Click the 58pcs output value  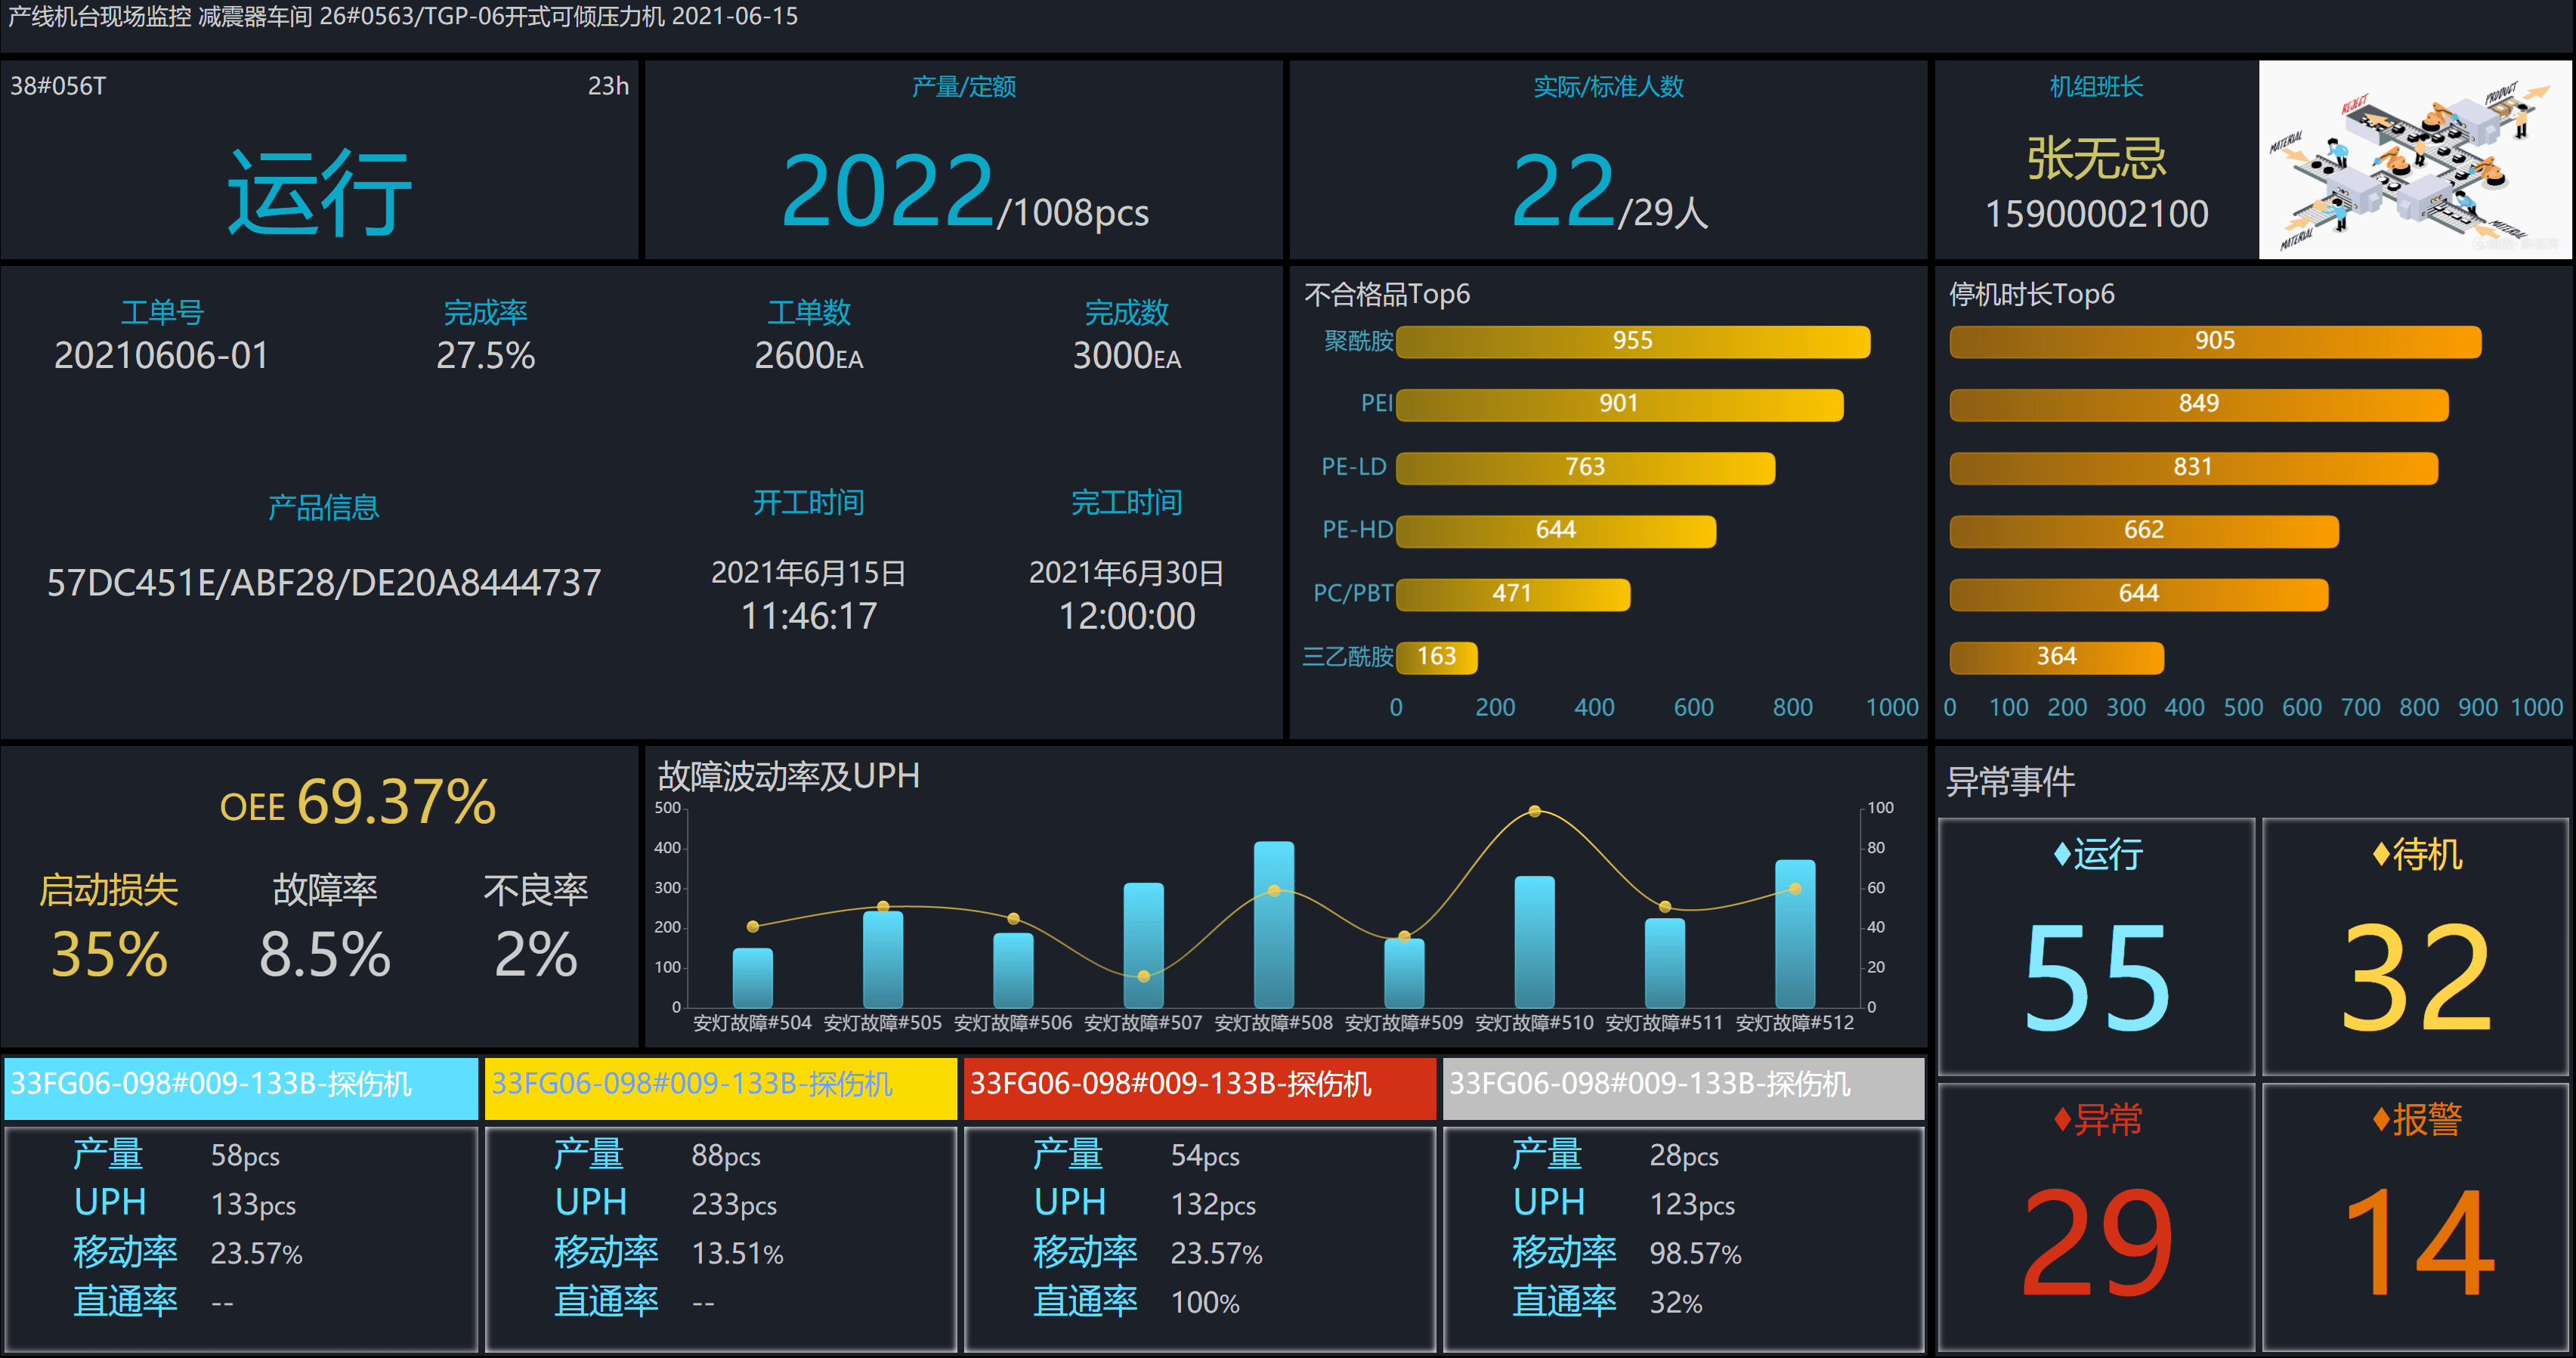click(245, 1156)
